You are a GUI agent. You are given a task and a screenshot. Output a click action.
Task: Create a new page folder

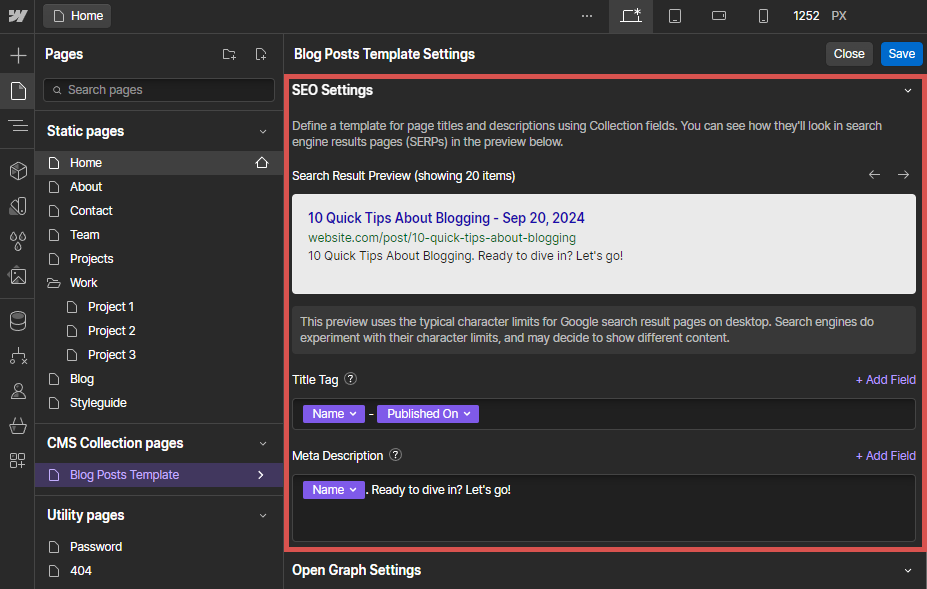pyautogui.click(x=229, y=54)
